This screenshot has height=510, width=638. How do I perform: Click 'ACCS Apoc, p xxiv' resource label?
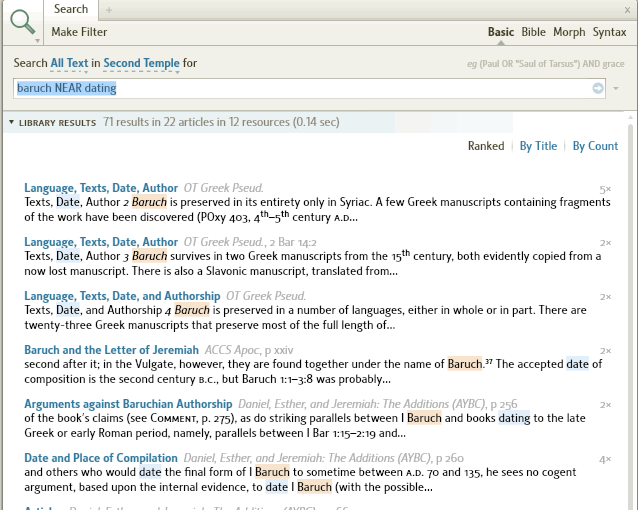(249, 350)
